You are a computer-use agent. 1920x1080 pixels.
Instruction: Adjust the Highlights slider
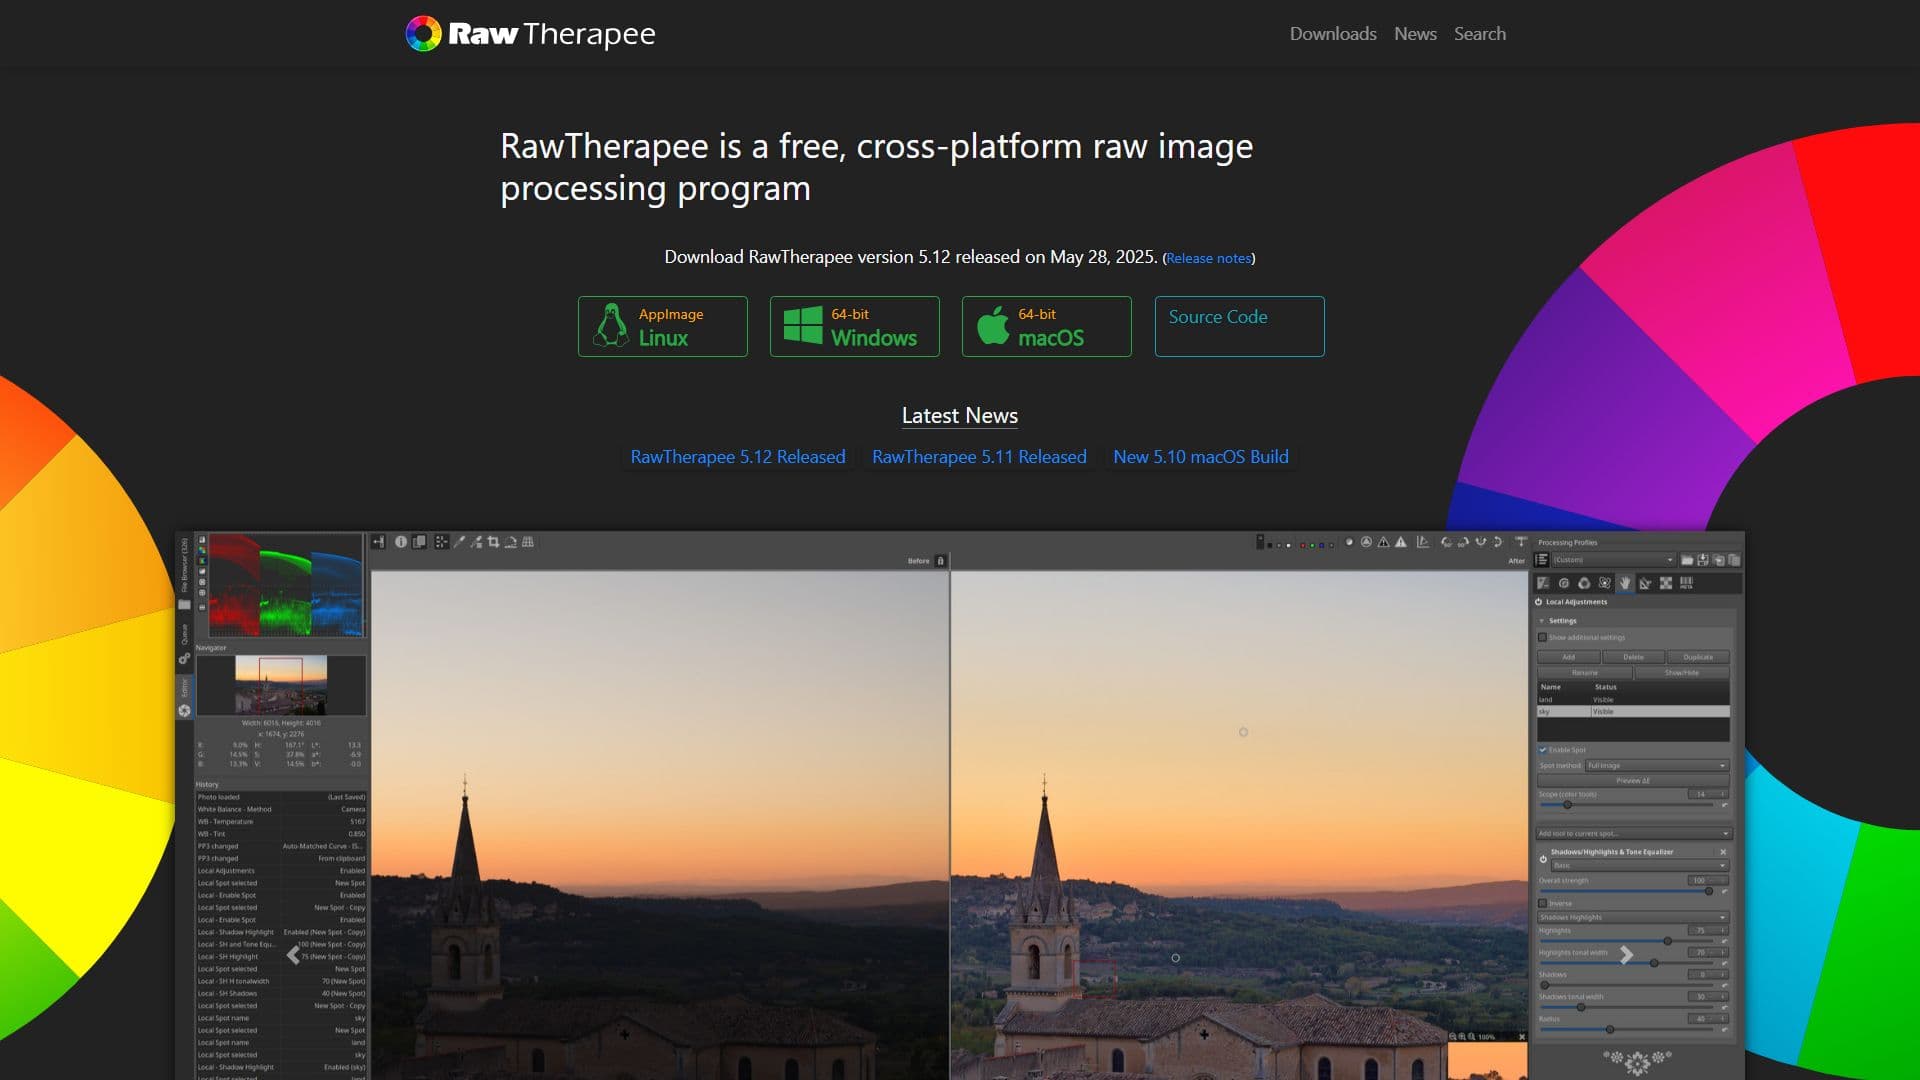[x=1625, y=941]
